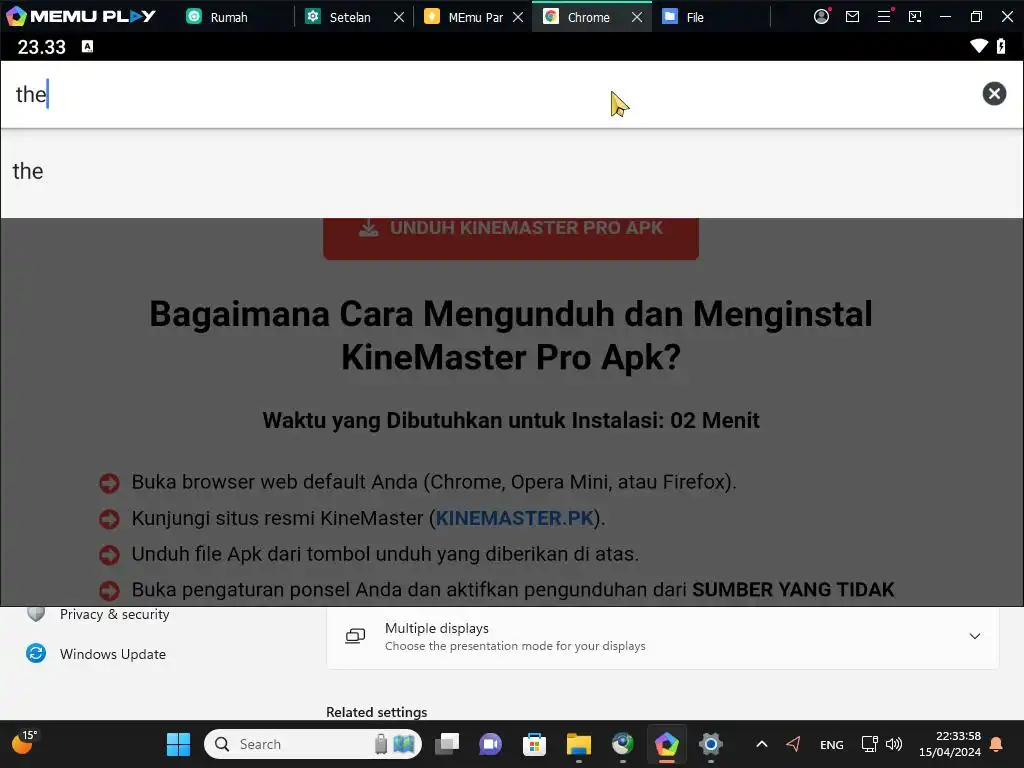Open Windows Settings gear on taskbar
This screenshot has height=768, width=1024.
(x=711, y=744)
